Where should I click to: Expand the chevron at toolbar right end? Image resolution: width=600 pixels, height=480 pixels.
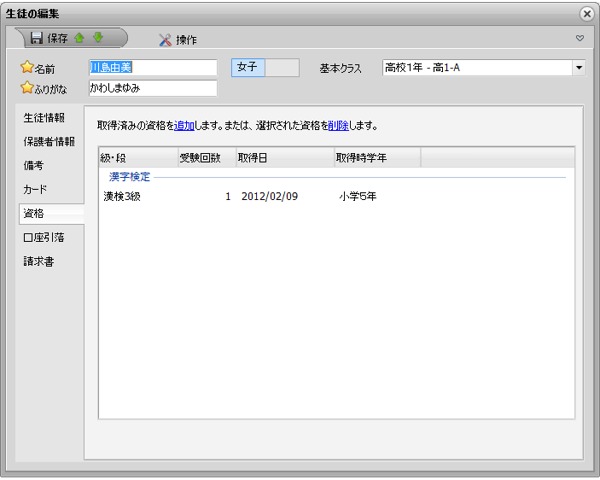click(579, 39)
